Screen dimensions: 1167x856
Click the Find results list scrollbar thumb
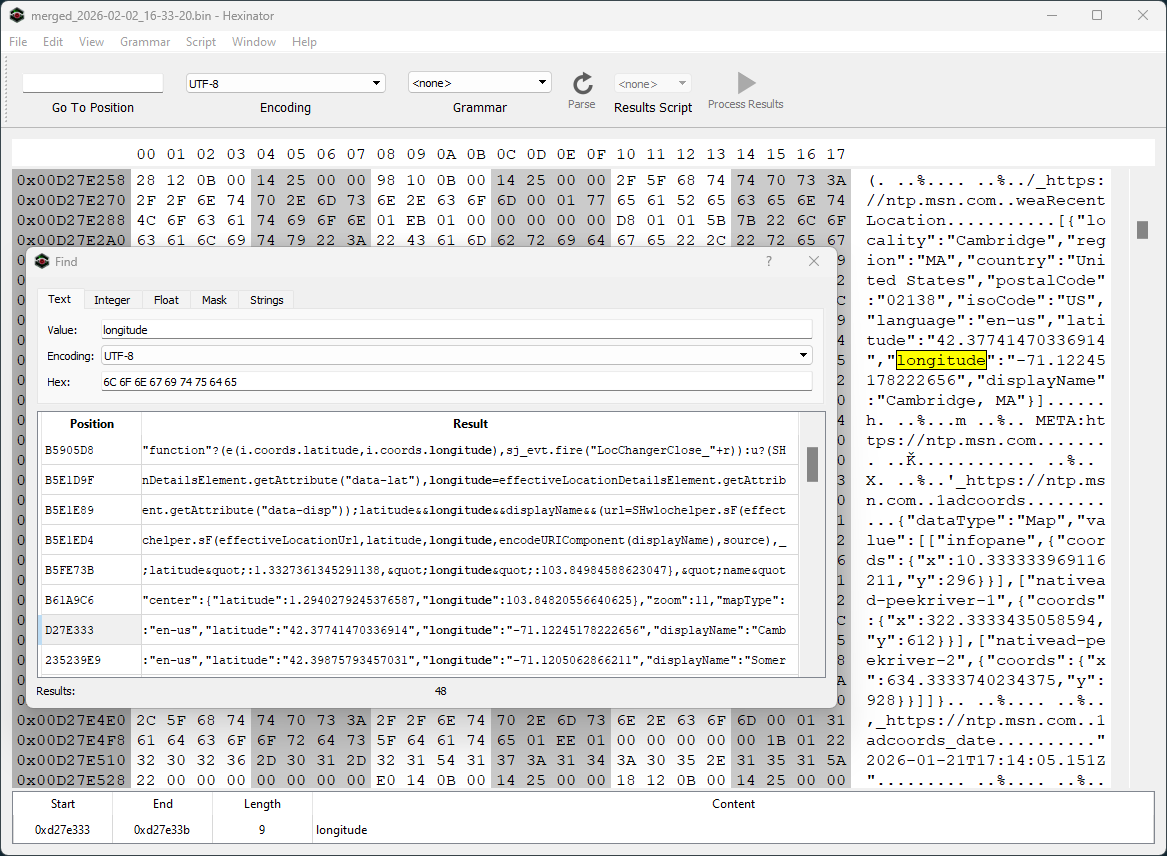coord(812,464)
